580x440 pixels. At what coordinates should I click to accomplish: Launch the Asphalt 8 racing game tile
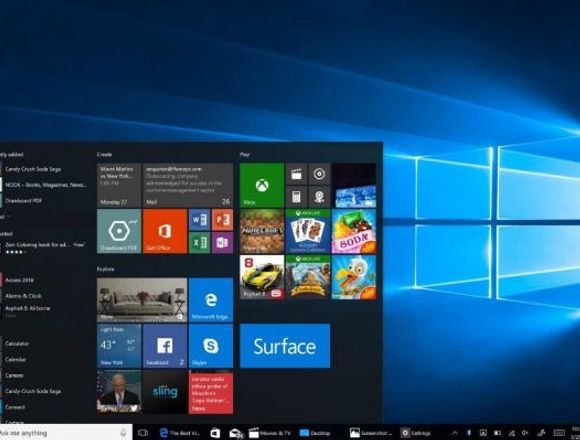(262, 277)
